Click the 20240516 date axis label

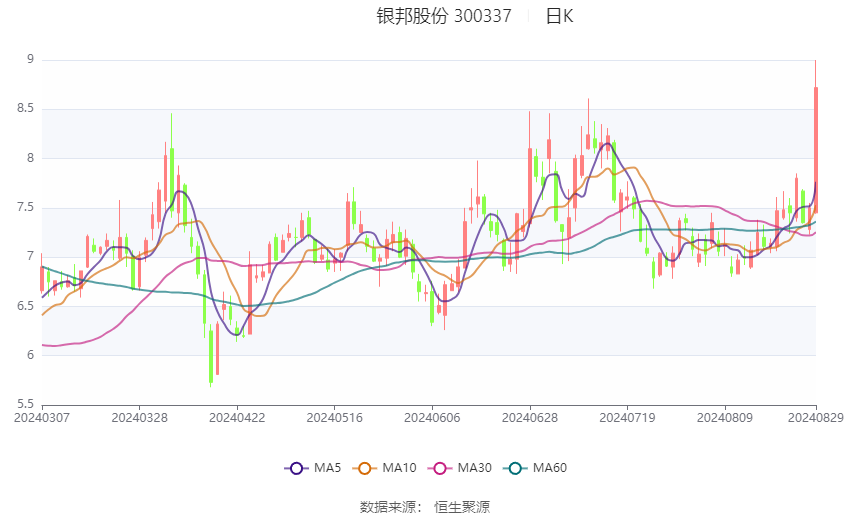[334, 418]
